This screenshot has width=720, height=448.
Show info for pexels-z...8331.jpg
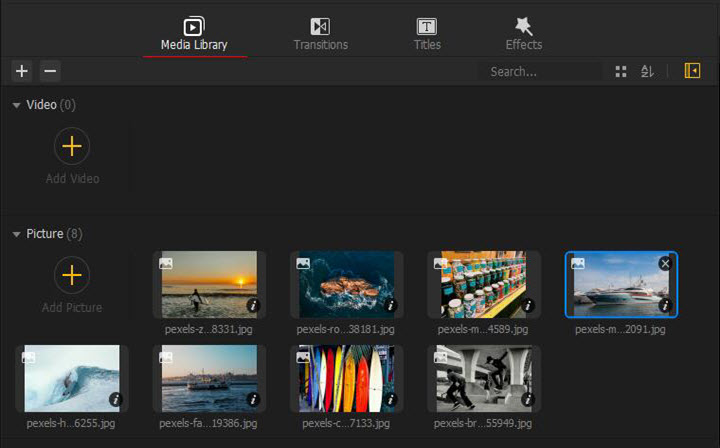253,305
